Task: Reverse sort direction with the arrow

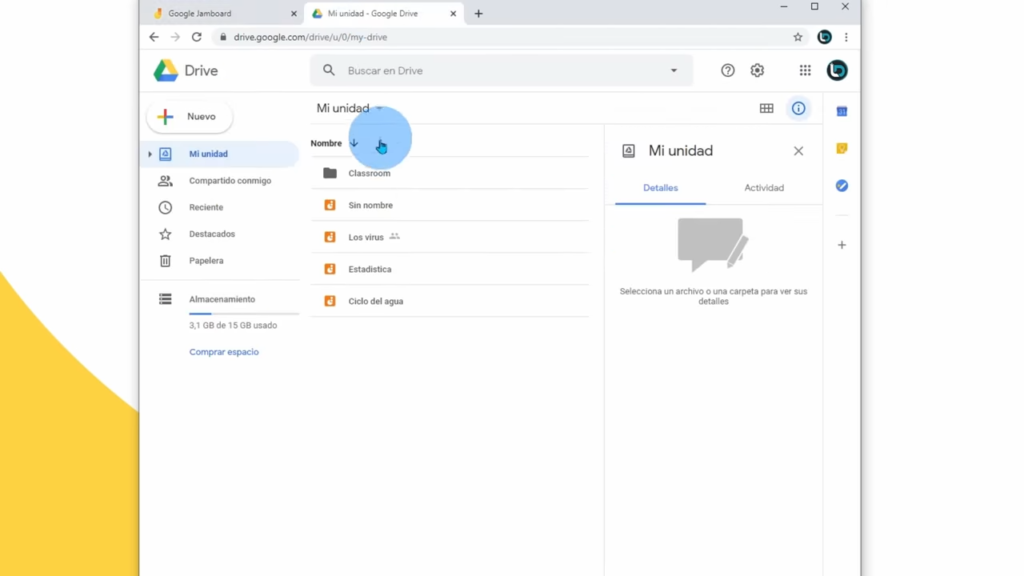Action: pyautogui.click(x=354, y=143)
